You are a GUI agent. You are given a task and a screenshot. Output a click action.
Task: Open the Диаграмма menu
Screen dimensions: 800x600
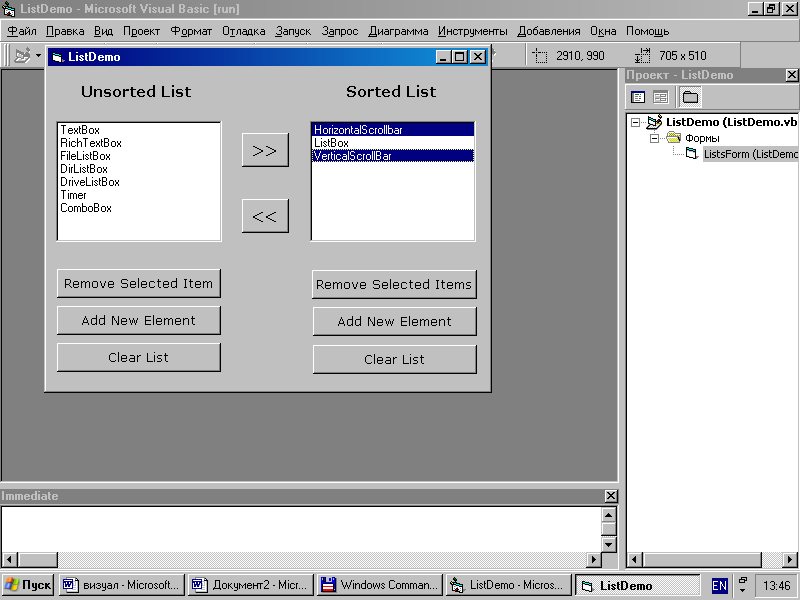(398, 31)
